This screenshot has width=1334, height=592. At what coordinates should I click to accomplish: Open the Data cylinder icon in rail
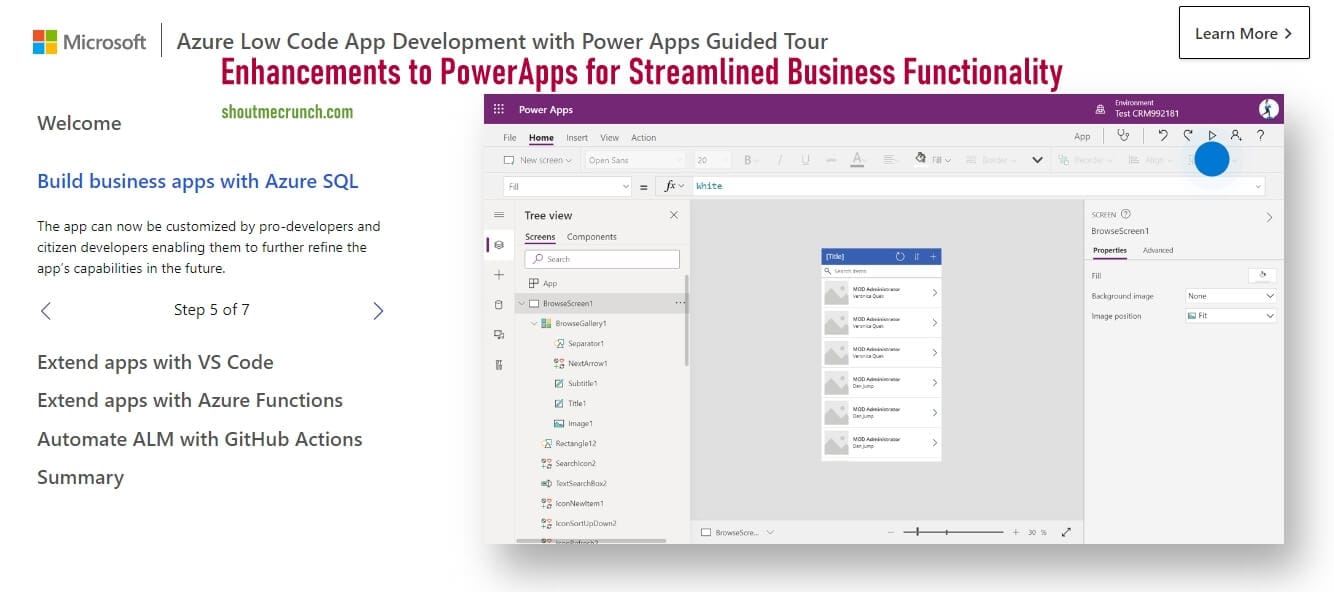[x=499, y=305]
